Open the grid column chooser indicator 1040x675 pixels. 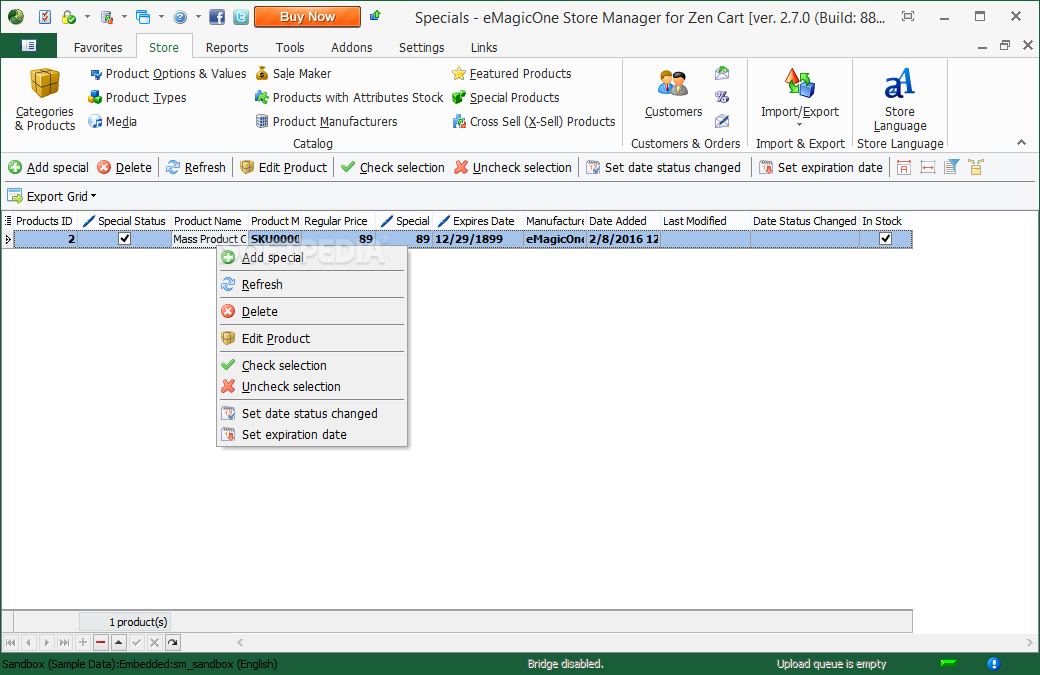click(8, 221)
